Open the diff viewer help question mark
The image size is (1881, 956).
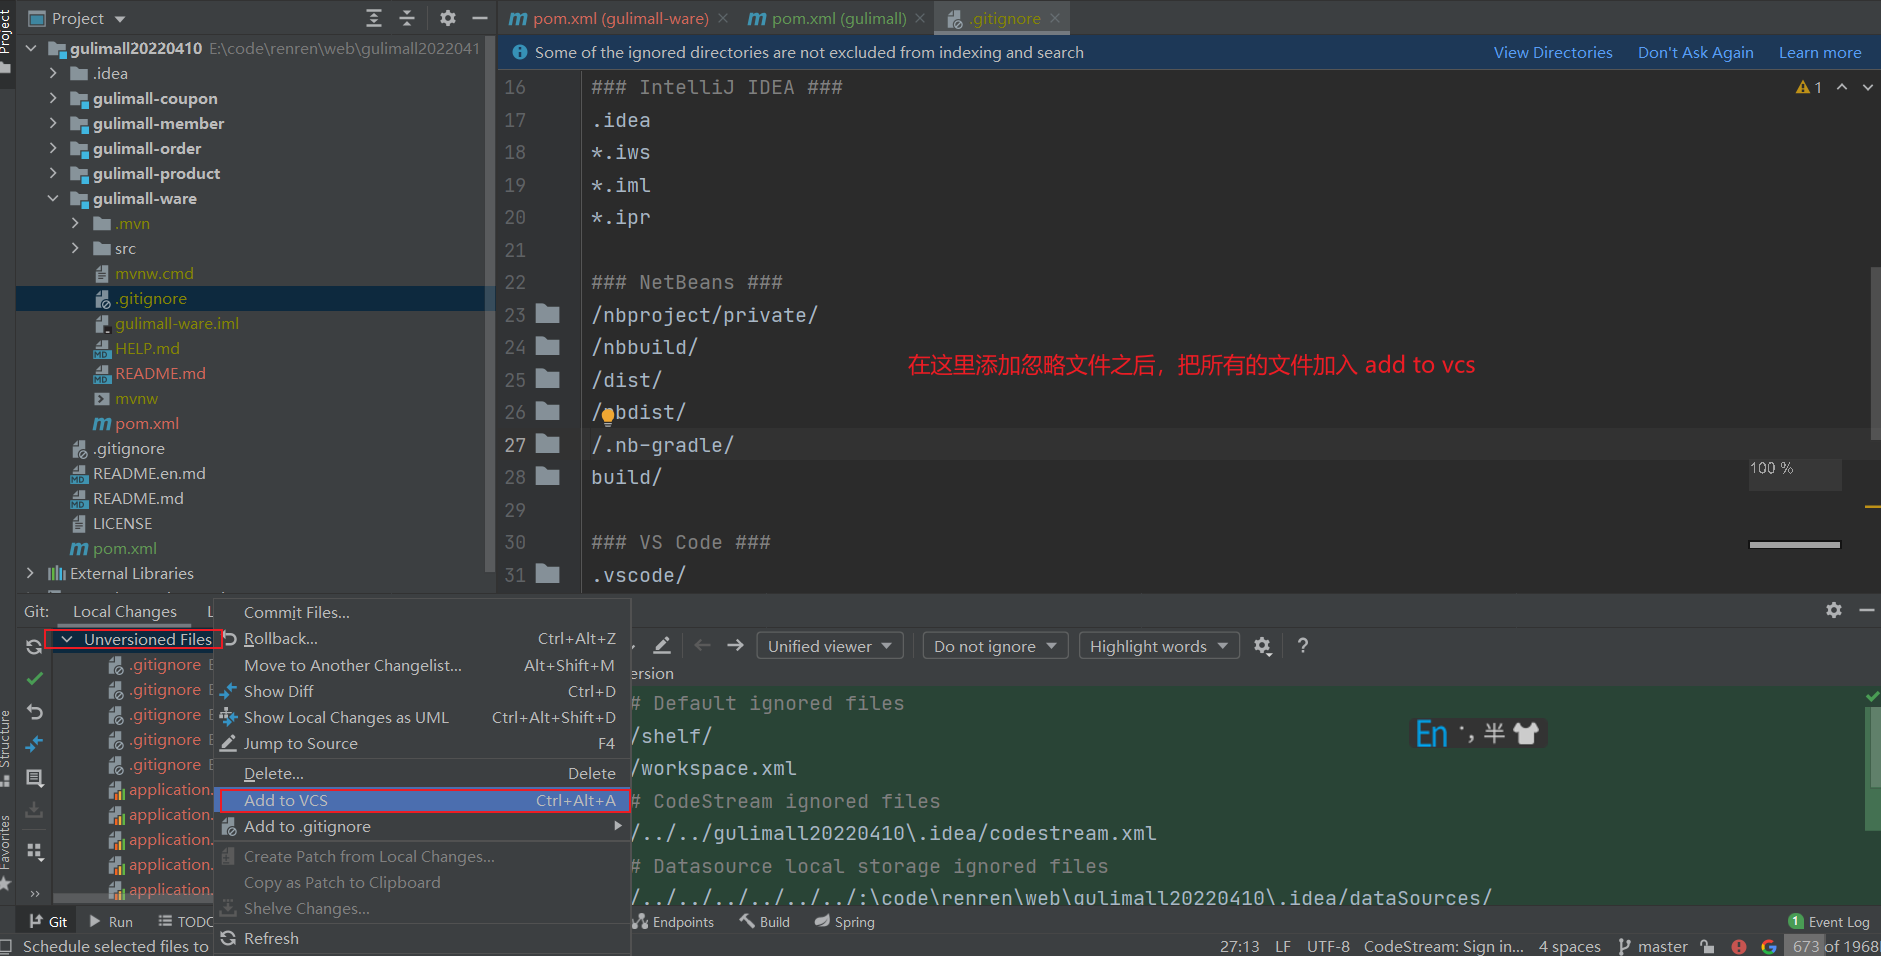[x=1302, y=646]
